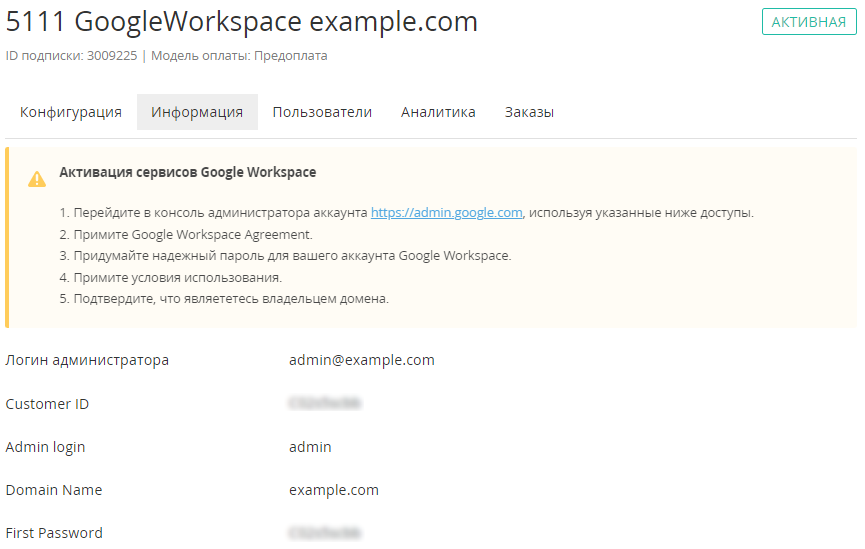The image size is (865, 549).
Task: Click the Активация сервисов Google Workspace heading
Action: (x=188, y=172)
